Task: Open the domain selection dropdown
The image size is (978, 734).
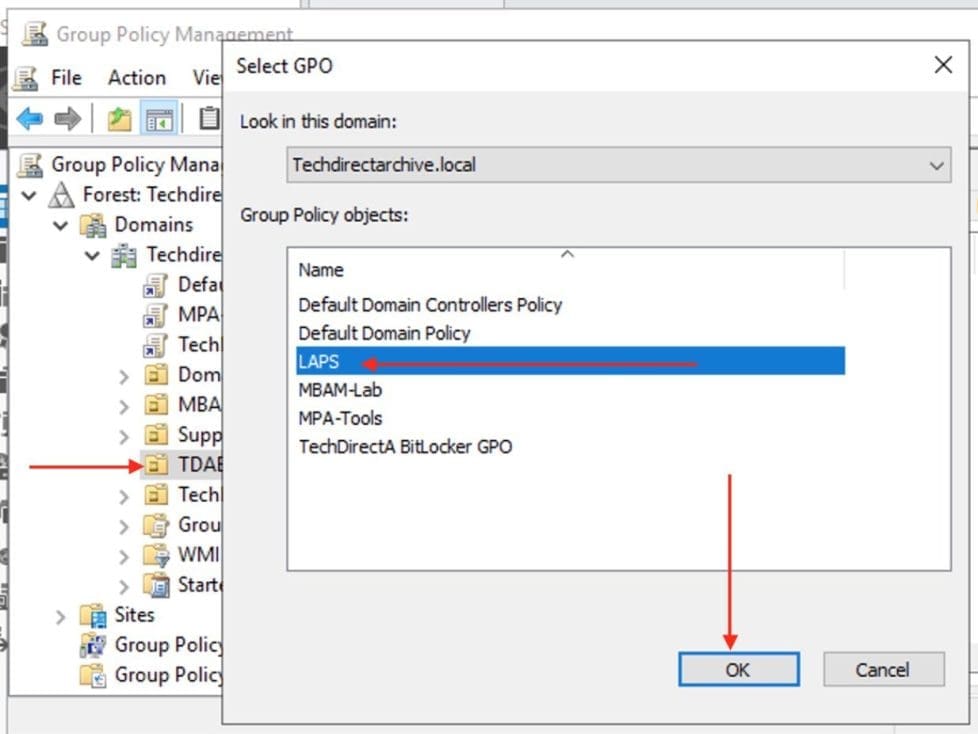Action: [x=937, y=166]
